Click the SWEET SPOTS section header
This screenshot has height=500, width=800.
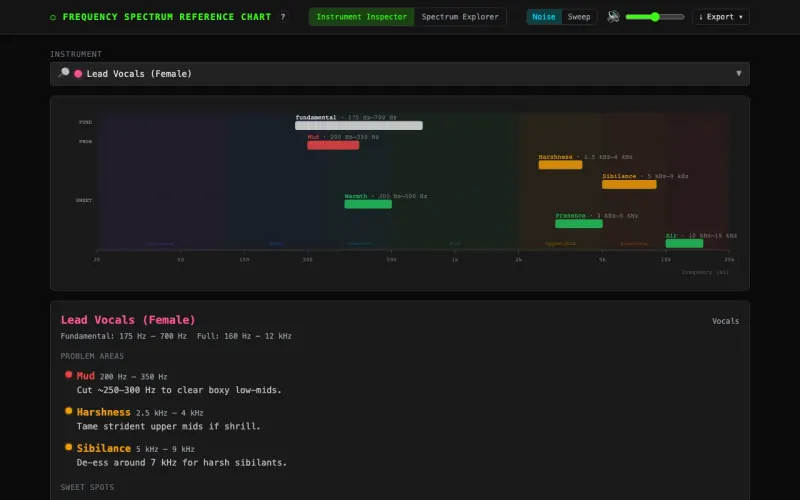click(x=87, y=487)
